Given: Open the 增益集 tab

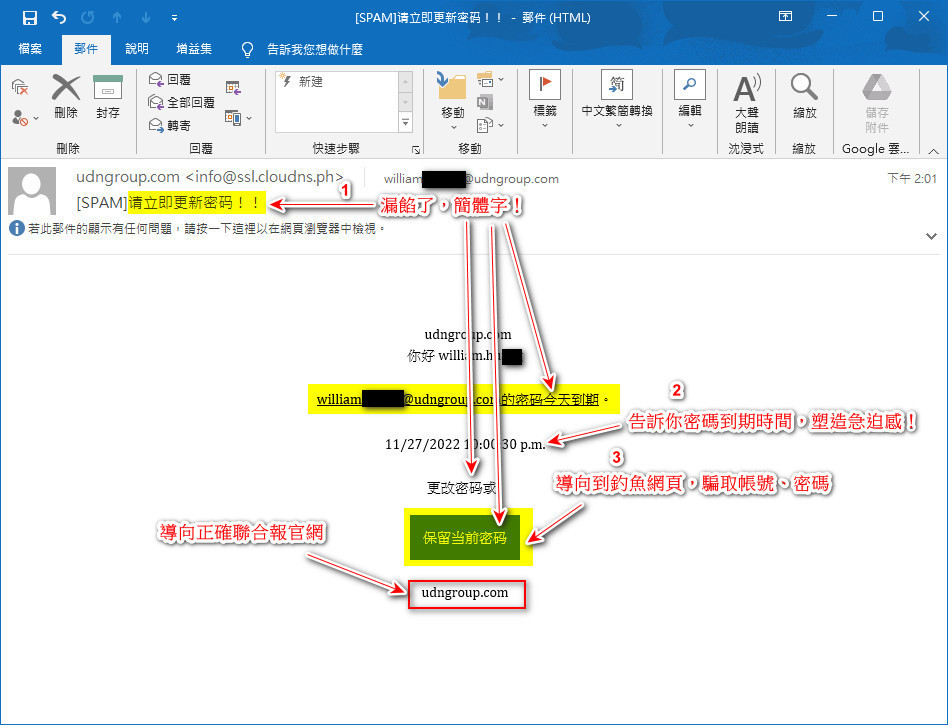Looking at the screenshot, I should click(x=193, y=49).
